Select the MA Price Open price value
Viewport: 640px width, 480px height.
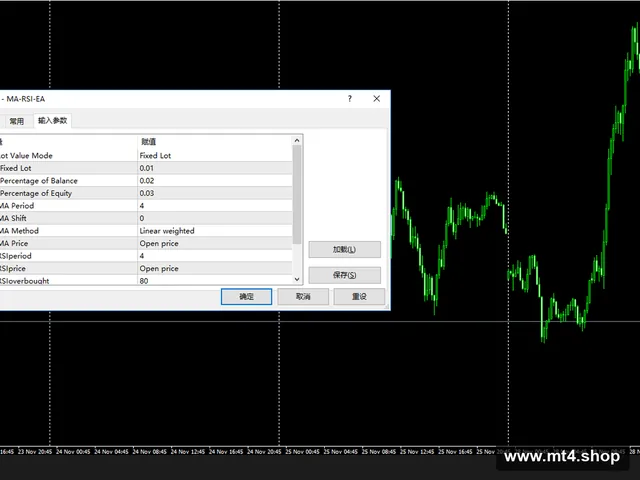pos(159,244)
